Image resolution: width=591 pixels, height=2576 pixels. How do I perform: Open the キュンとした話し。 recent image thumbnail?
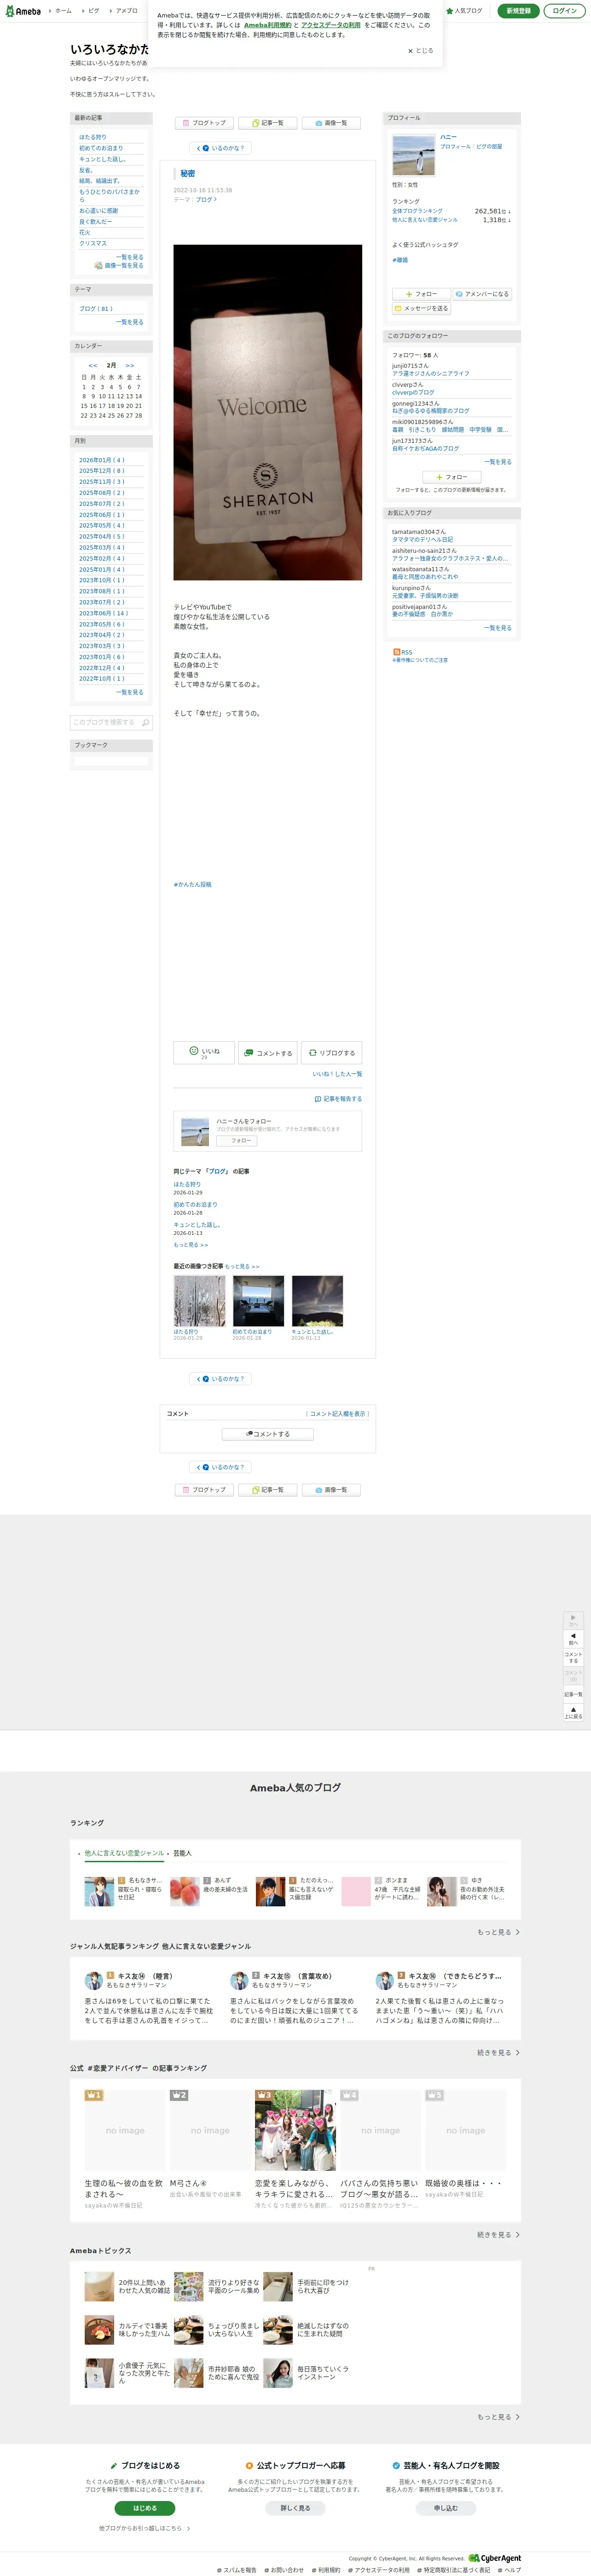(317, 1301)
